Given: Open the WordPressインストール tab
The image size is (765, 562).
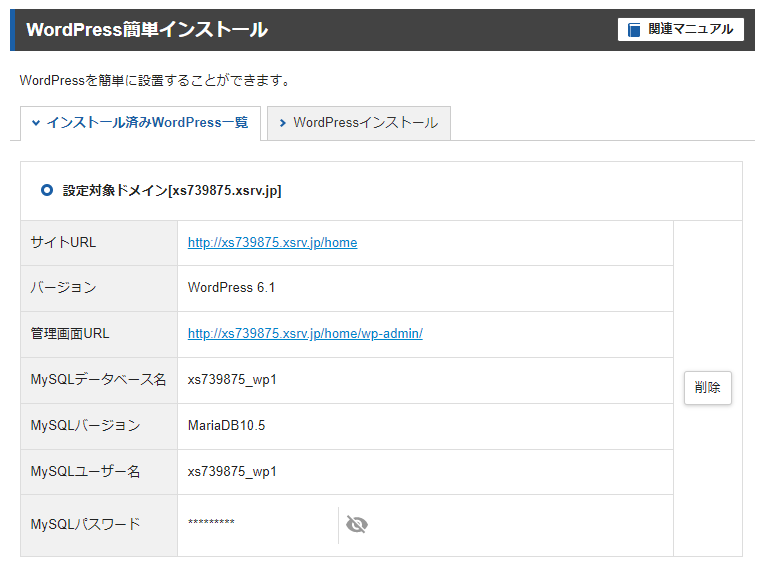Looking at the screenshot, I should click(x=359, y=123).
